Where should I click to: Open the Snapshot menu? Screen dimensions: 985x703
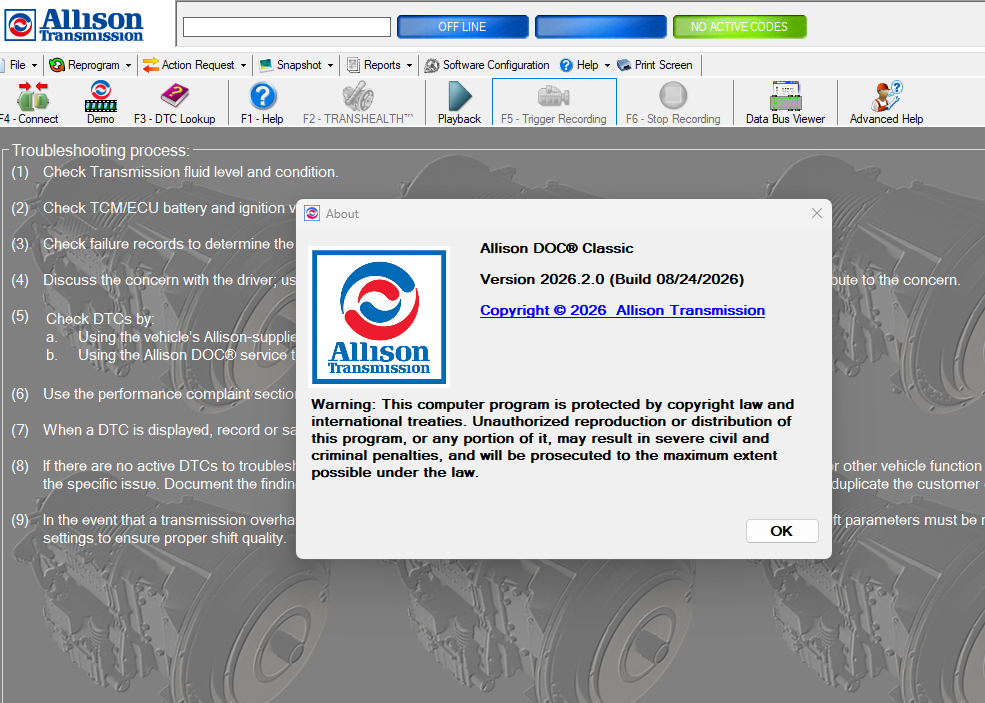point(299,65)
